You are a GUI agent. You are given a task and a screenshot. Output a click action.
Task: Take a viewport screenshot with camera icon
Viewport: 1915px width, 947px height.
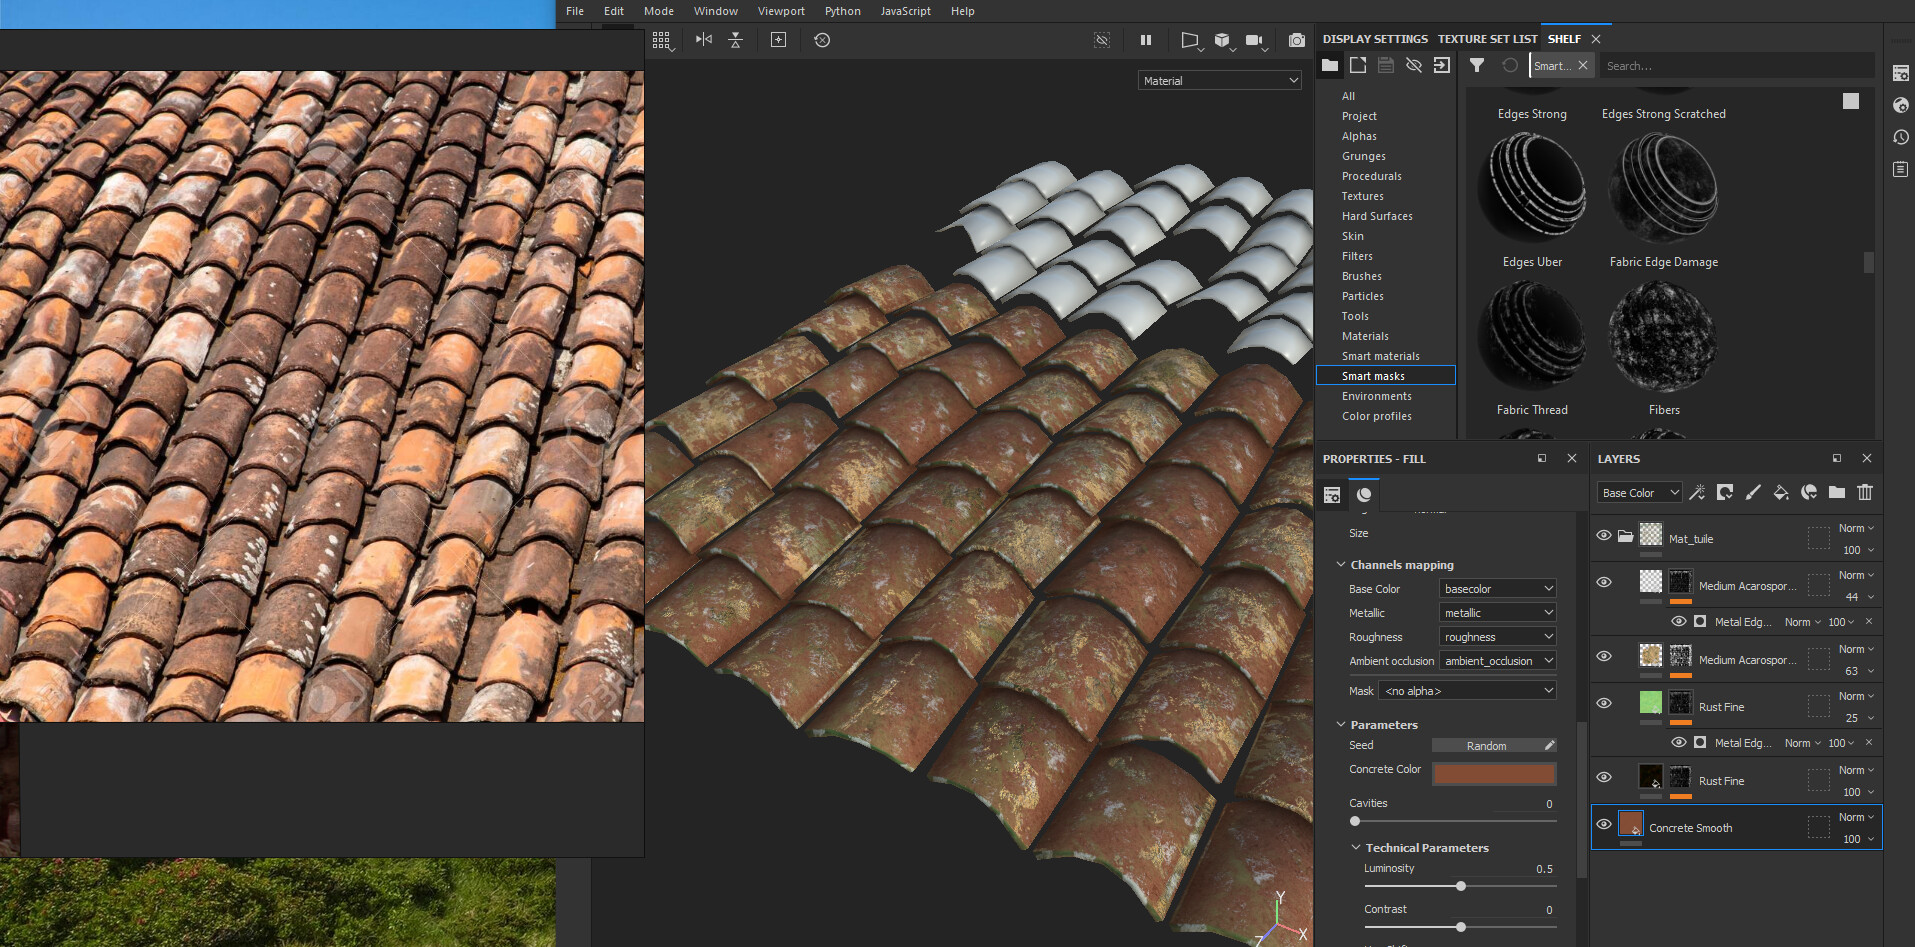click(1297, 40)
